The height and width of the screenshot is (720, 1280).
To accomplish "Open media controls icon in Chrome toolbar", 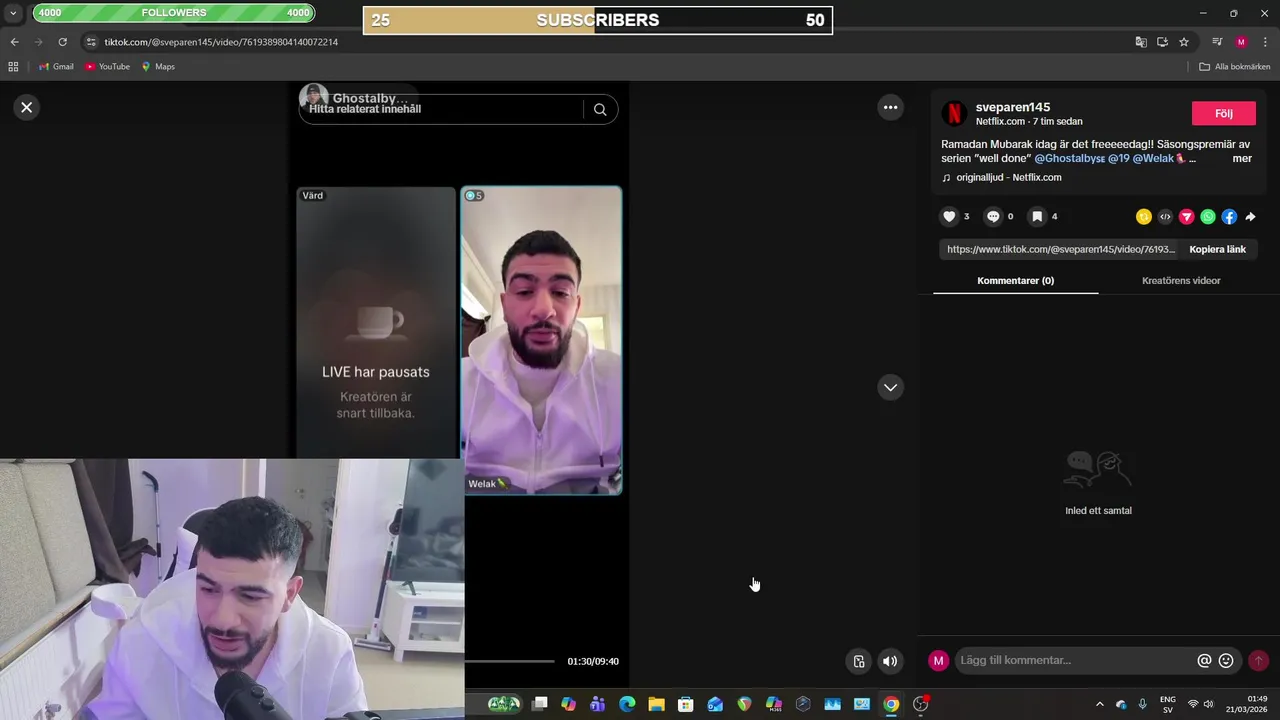I will click(x=1217, y=42).
